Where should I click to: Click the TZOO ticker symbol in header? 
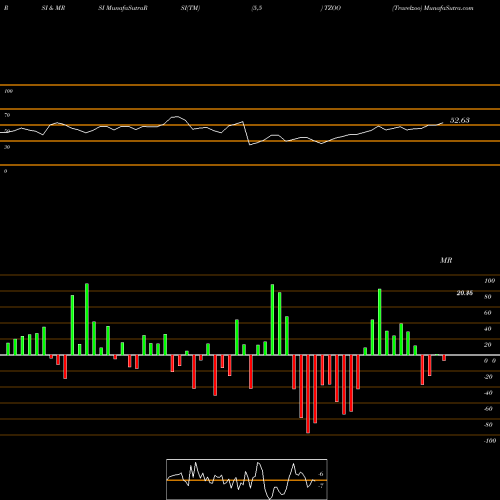(x=332, y=8)
